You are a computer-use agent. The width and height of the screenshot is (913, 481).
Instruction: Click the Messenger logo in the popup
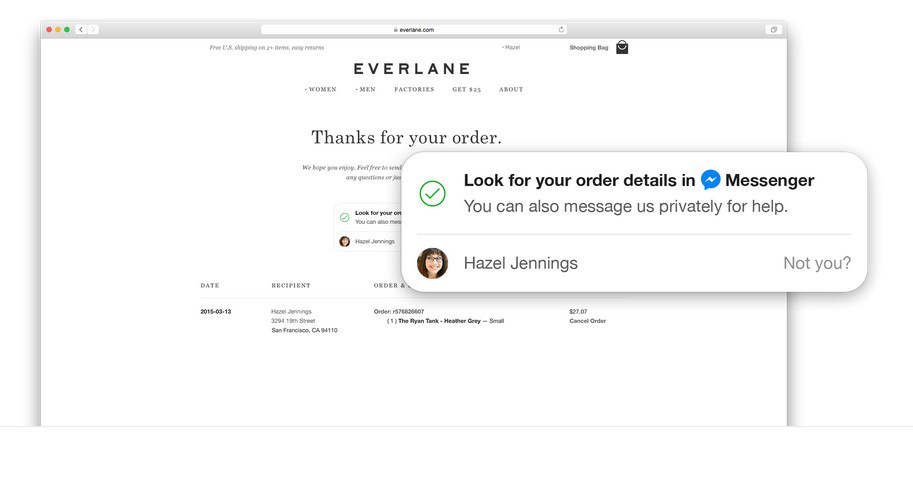710,180
